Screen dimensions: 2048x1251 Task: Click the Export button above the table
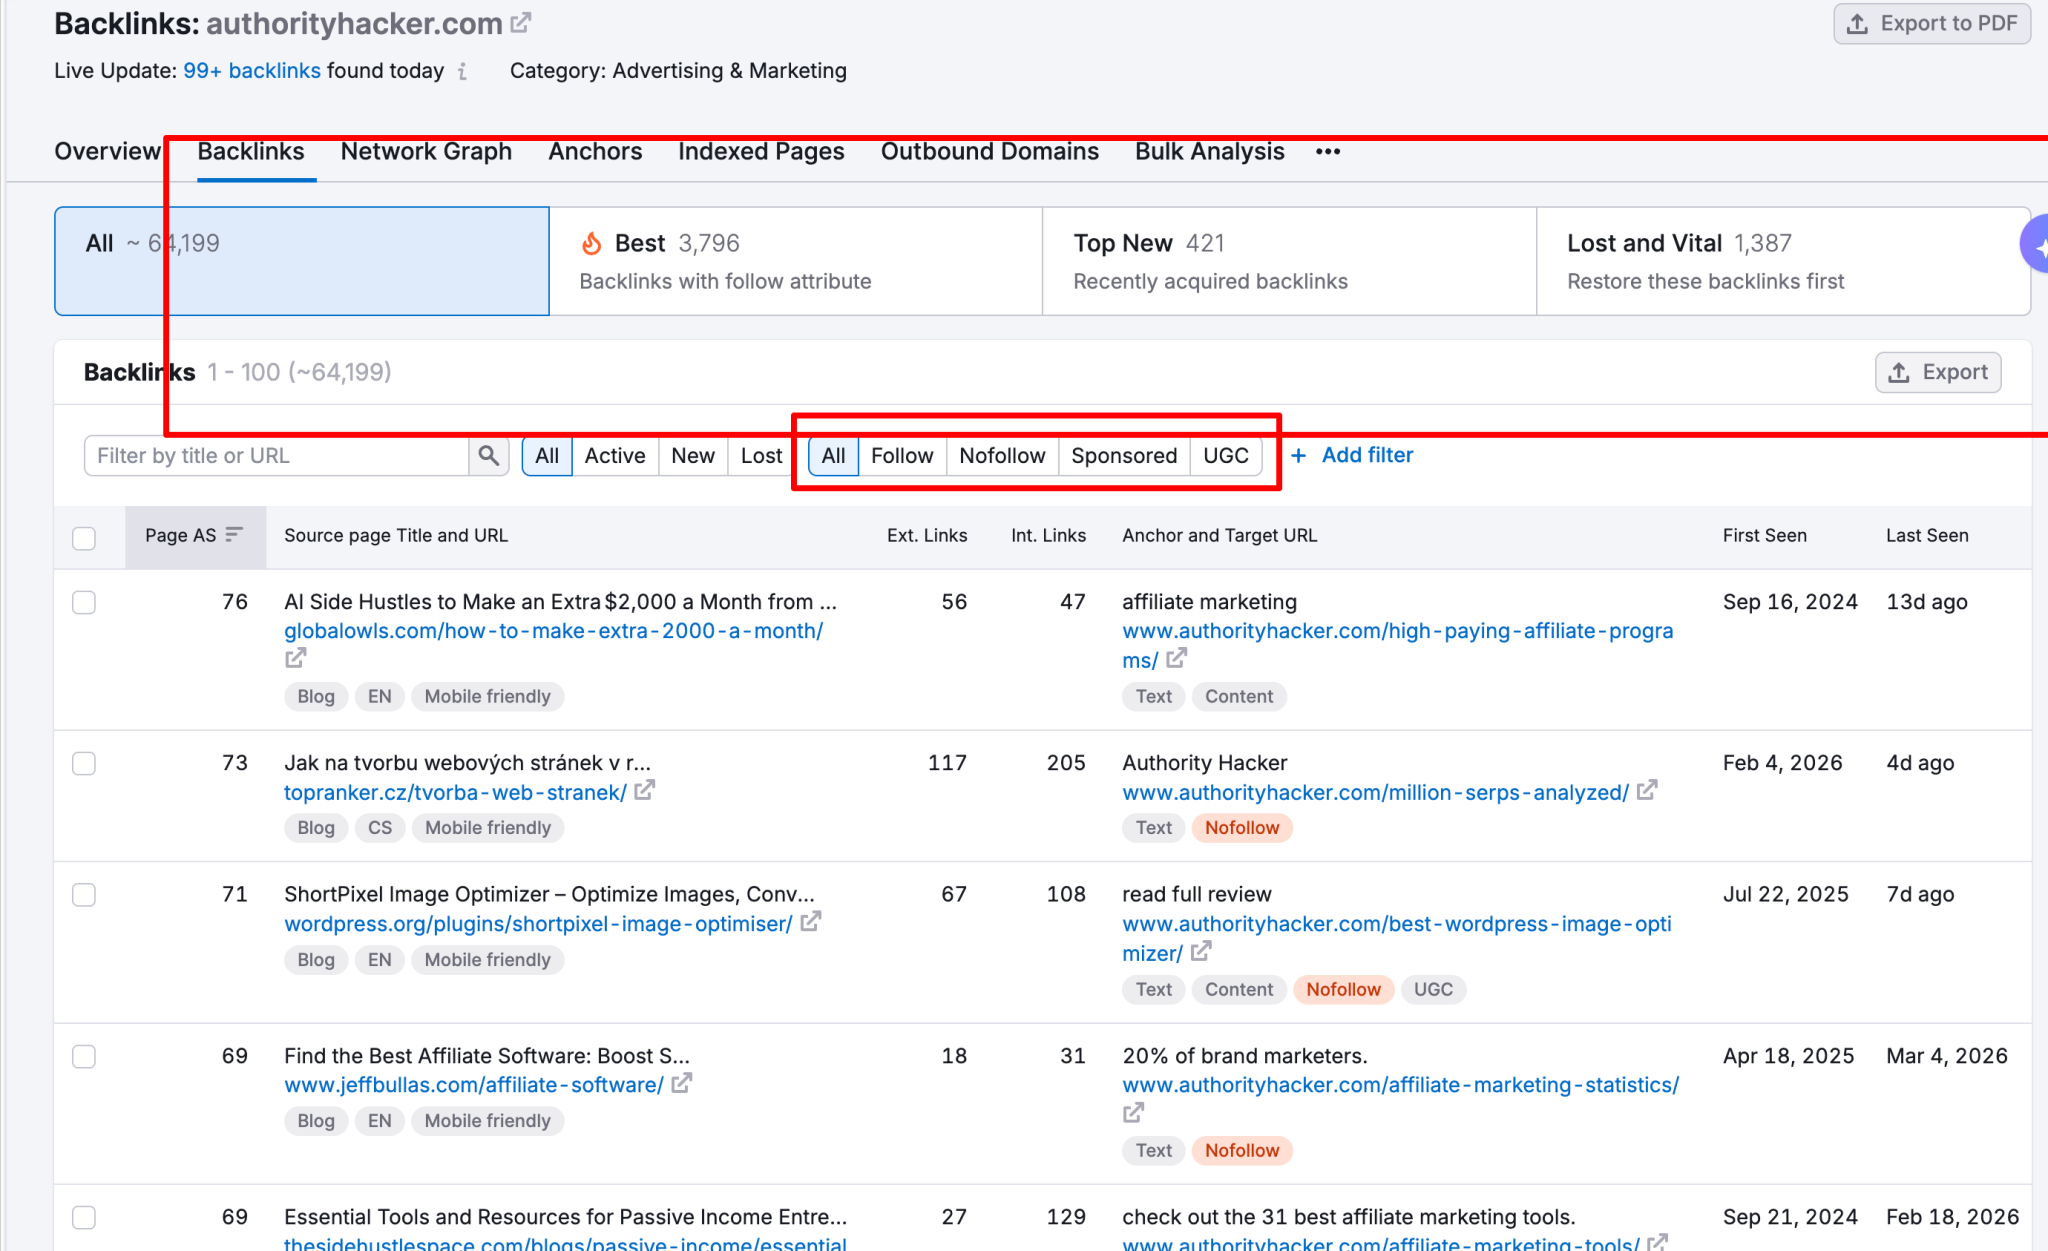(1937, 371)
